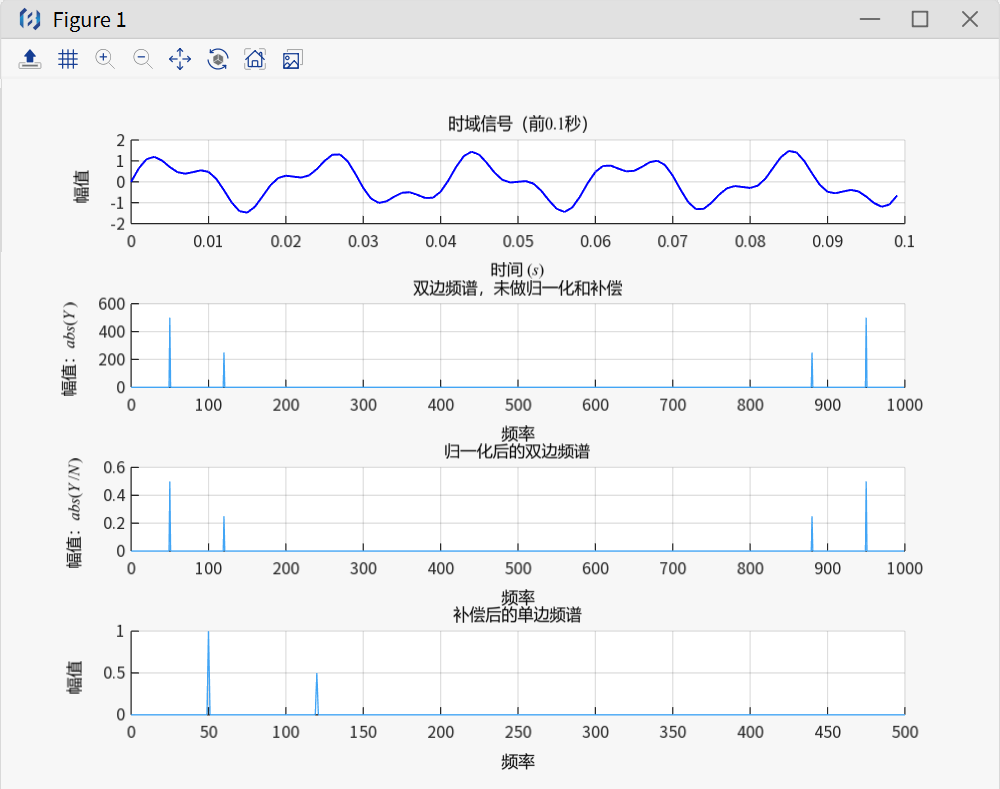This screenshot has width=1000, height=789.
Task: Toggle the grid icon in toolbar
Action: pos(68,59)
